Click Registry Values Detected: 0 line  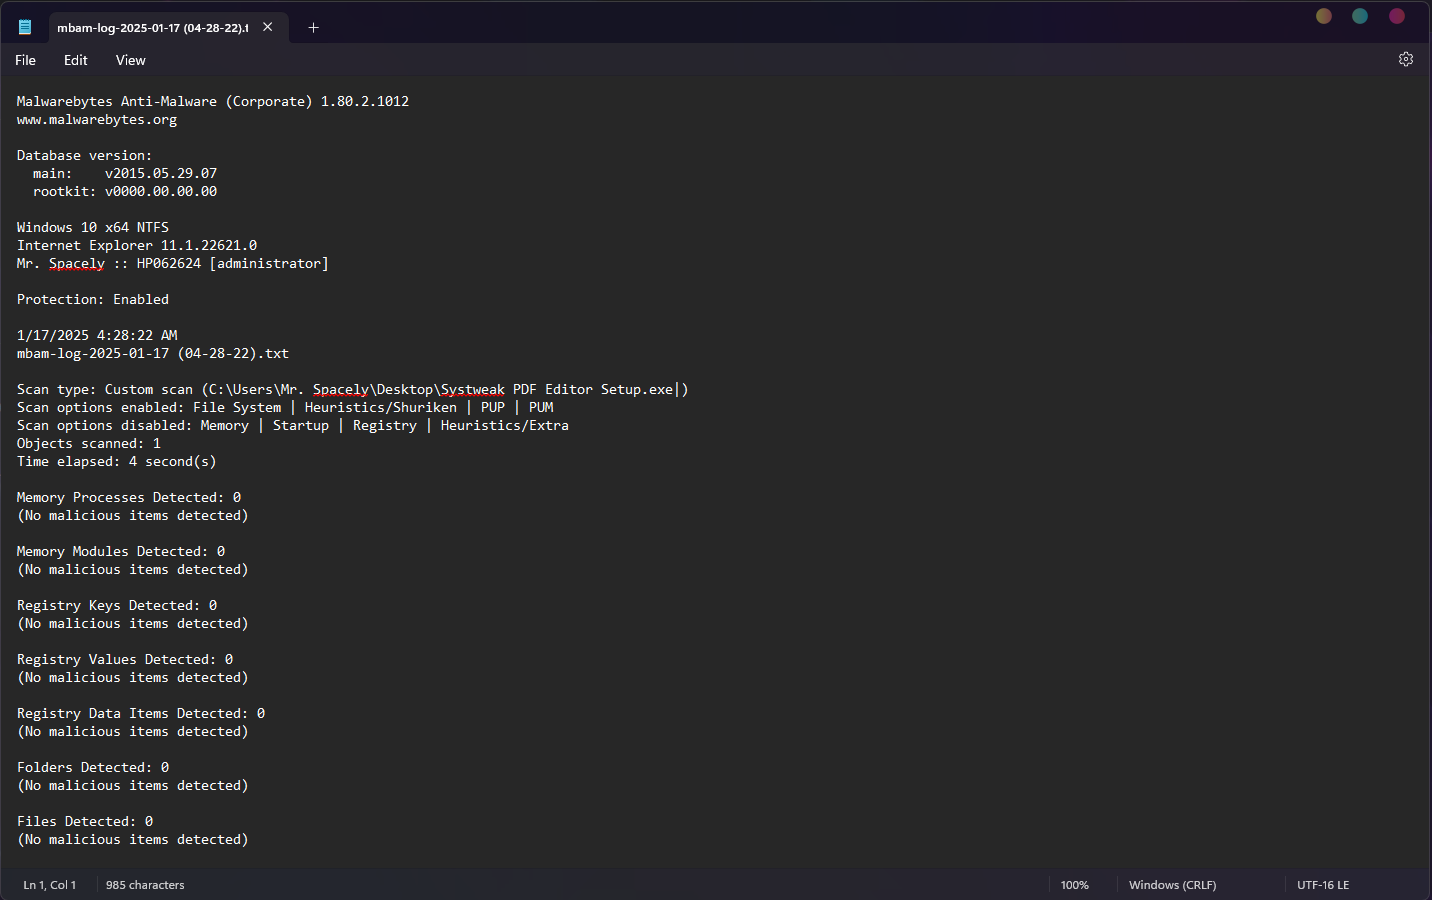click(125, 660)
